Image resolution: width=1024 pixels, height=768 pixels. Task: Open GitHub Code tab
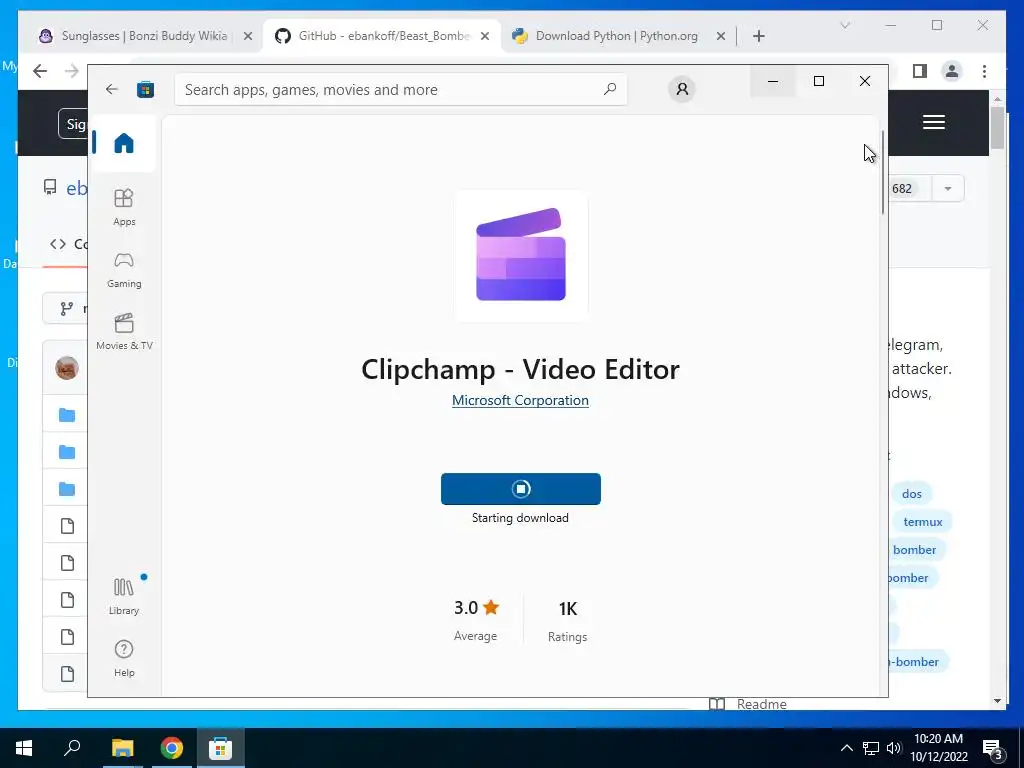click(x=68, y=244)
